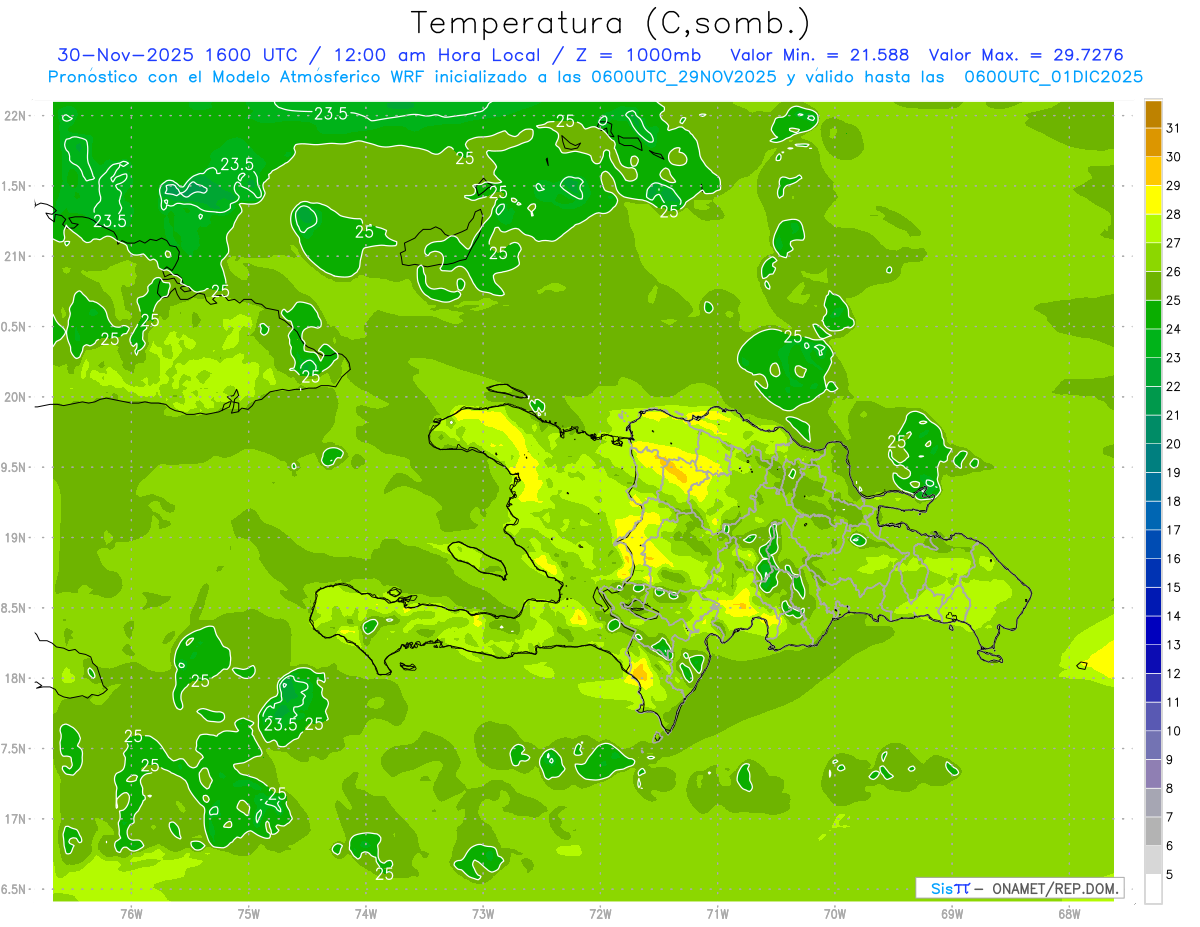Select the purple legend swatch between 9 and 10

click(x=1153, y=745)
